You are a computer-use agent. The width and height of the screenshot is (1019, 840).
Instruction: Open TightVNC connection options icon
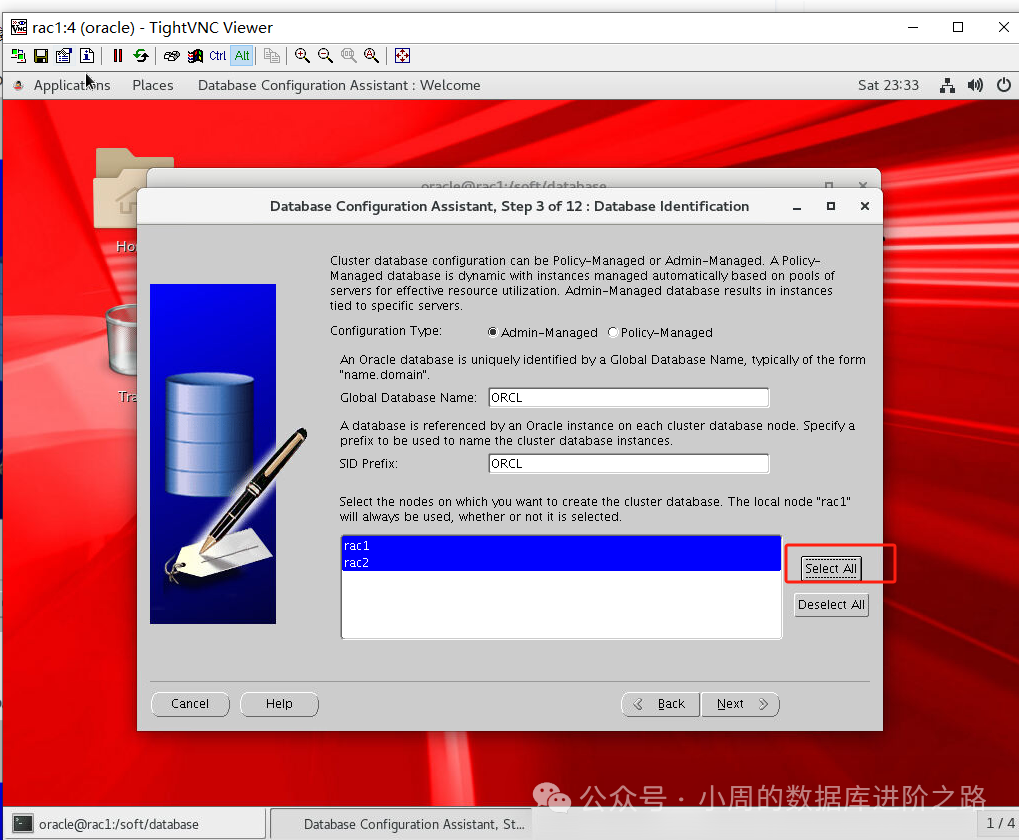coord(64,56)
